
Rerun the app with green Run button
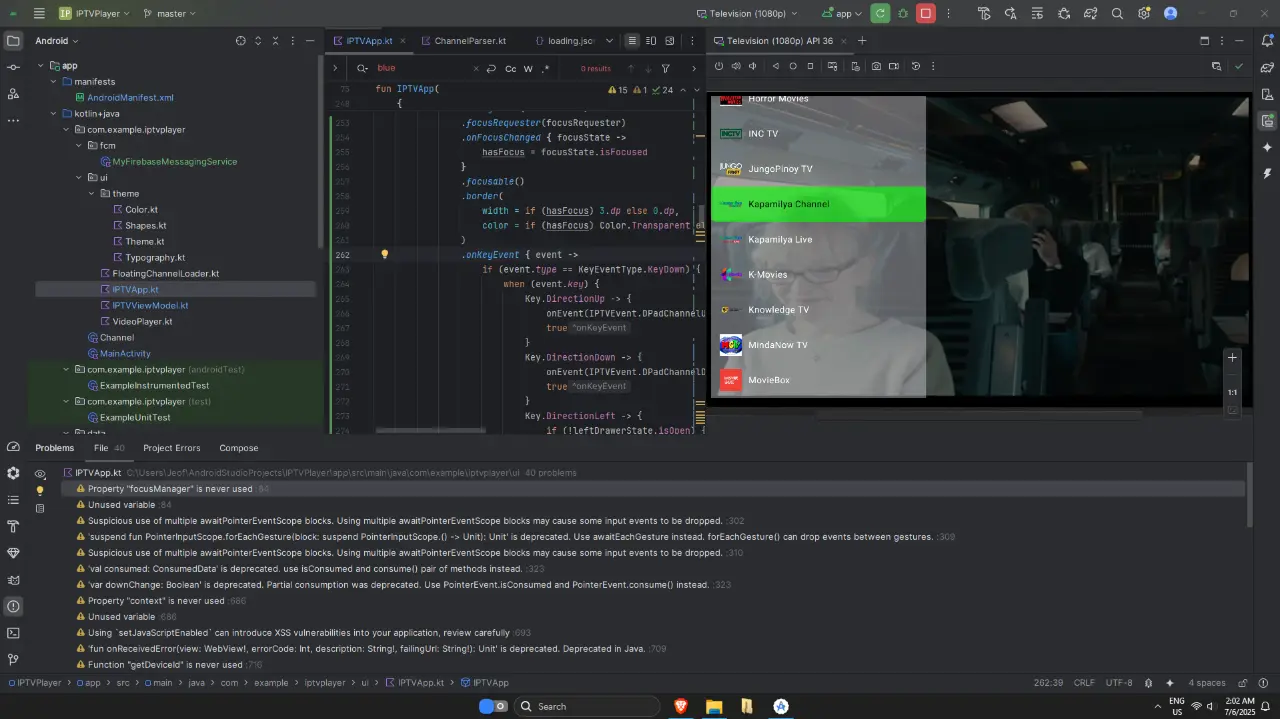(880, 14)
